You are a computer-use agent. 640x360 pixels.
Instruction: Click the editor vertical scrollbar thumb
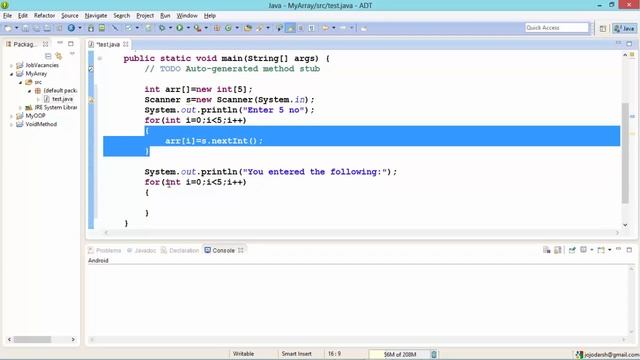[x=625, y=153]
